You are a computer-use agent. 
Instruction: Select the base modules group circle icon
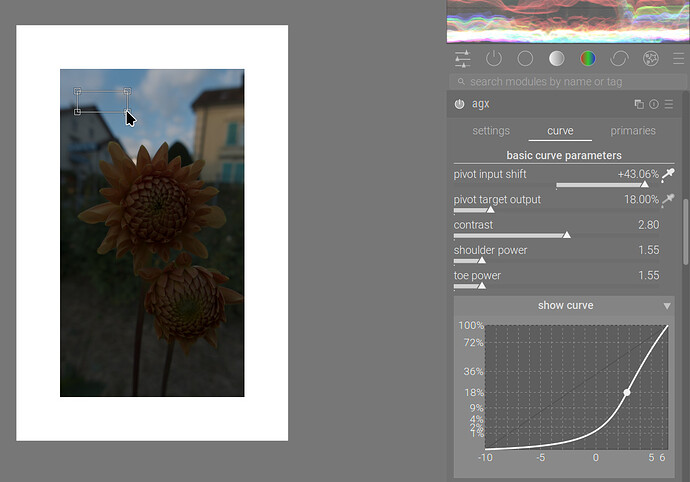(x=526, y=59)
